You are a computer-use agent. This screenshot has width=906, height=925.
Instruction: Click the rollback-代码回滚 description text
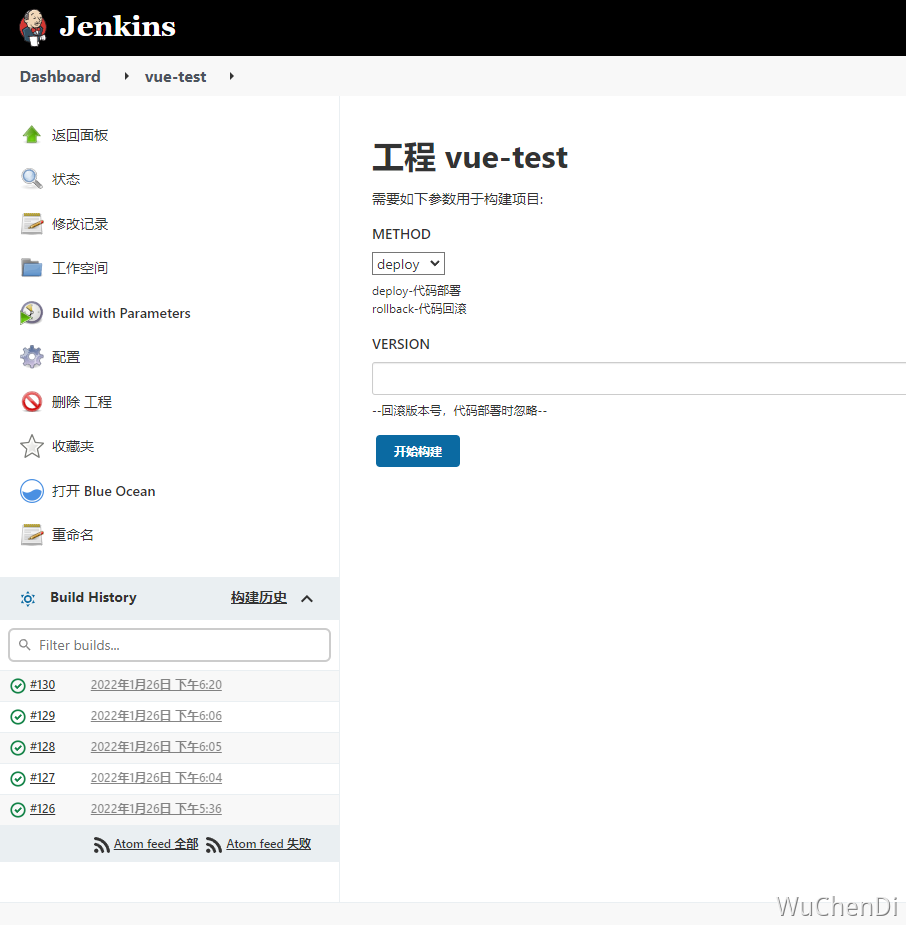point(419,309)
